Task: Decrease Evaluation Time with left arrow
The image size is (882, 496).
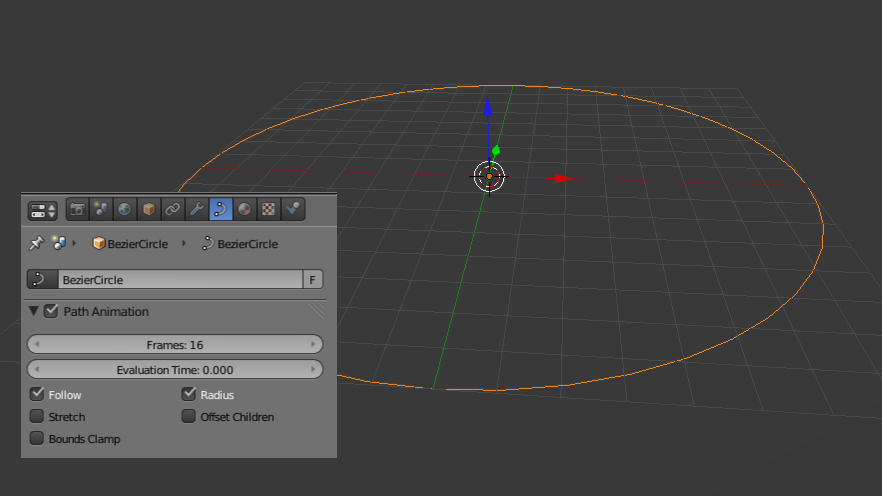Action: 37,369
